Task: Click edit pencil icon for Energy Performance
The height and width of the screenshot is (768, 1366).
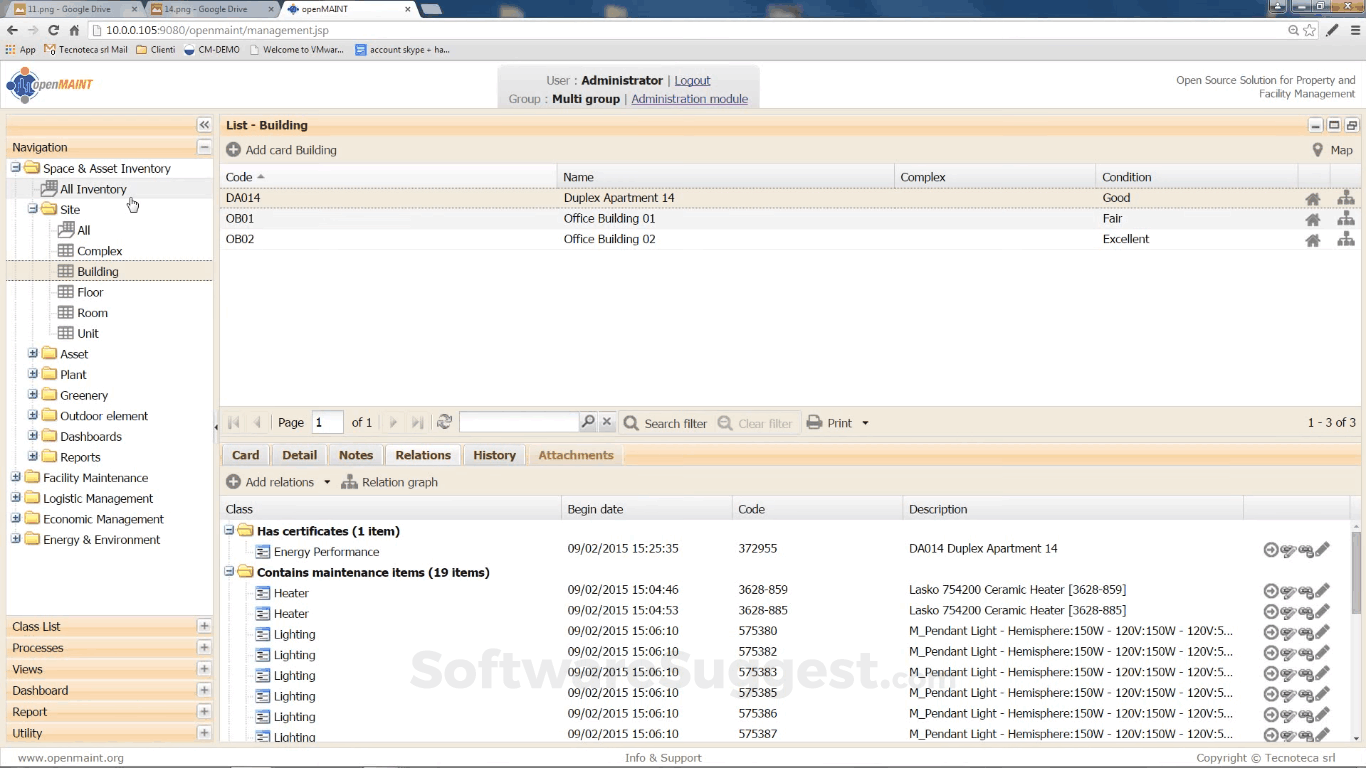Action: tap(1323, 549)
